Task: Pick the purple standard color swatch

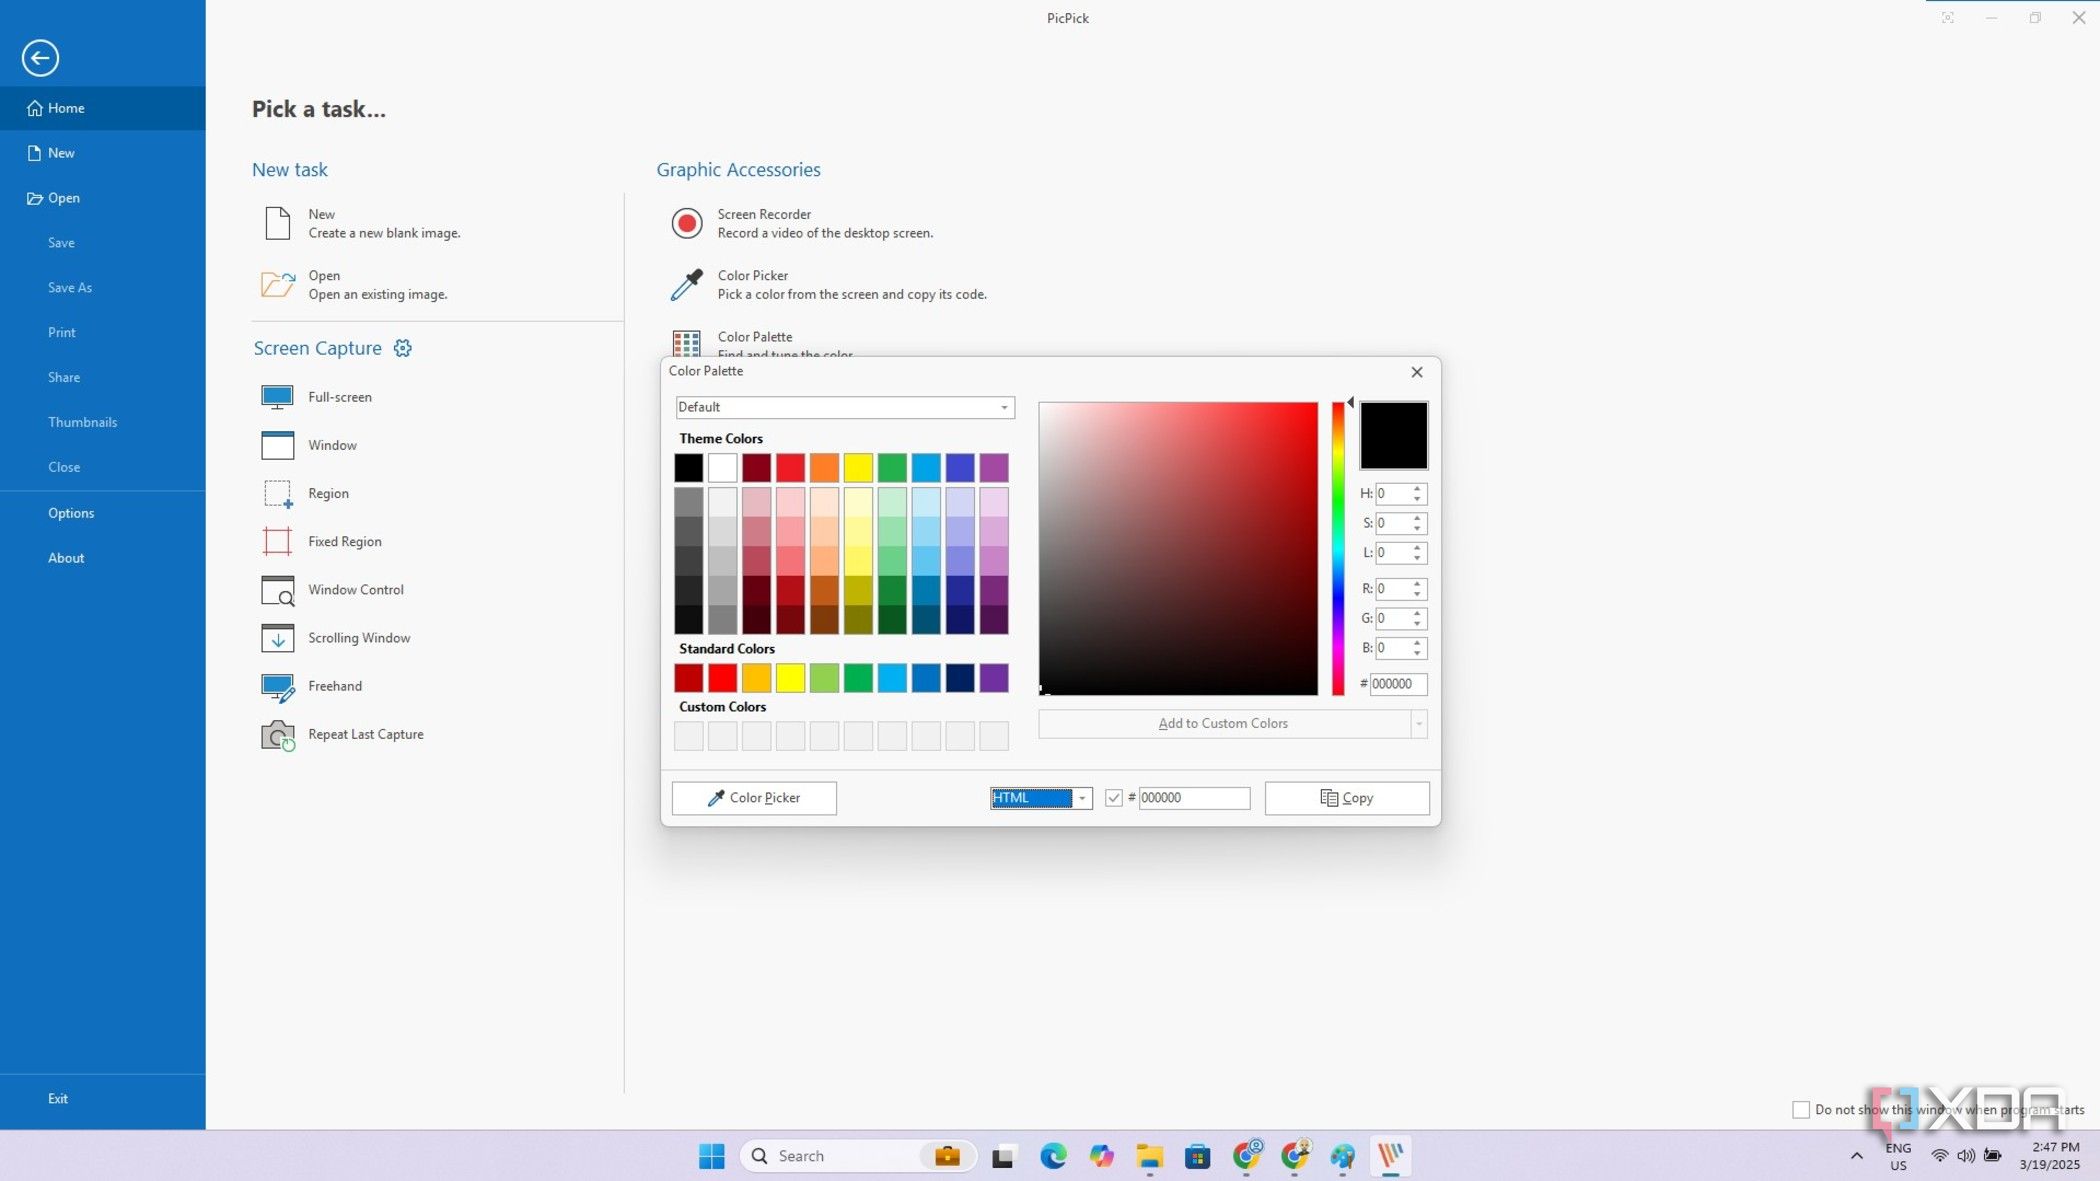Action: click(x=993, y=678)
